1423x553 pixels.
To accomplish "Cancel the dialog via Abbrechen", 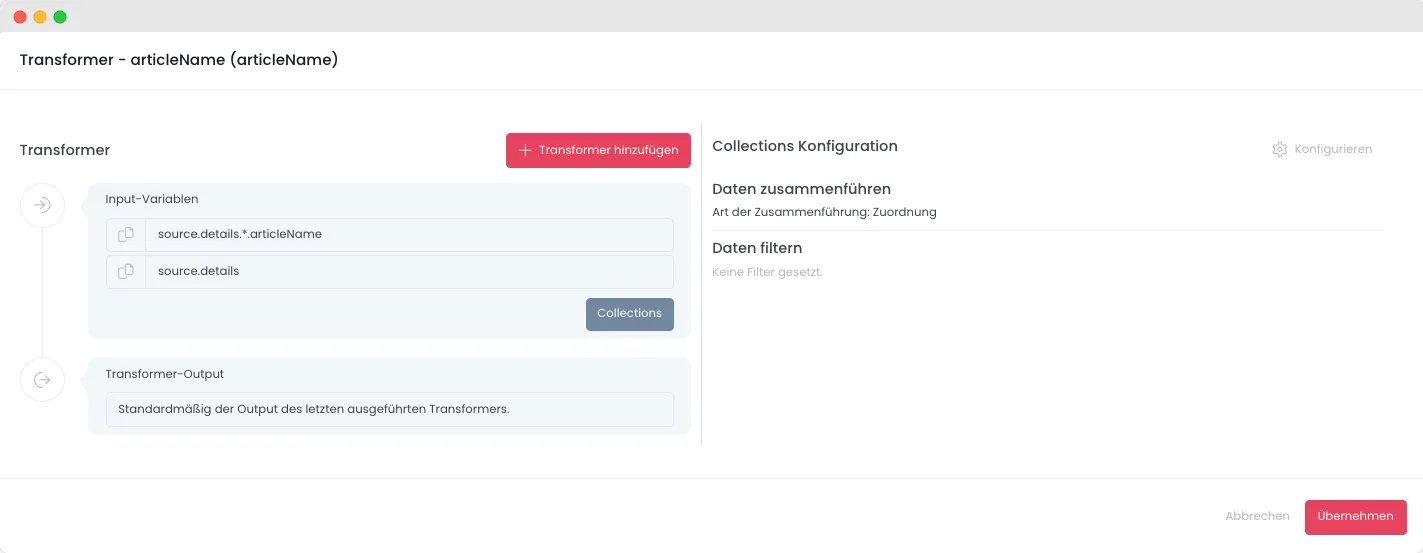I will coord(1257,517).
